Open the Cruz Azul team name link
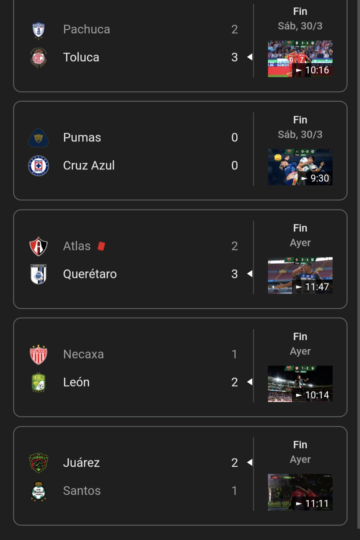Screen dimensions: 360x540 point(89,166)
